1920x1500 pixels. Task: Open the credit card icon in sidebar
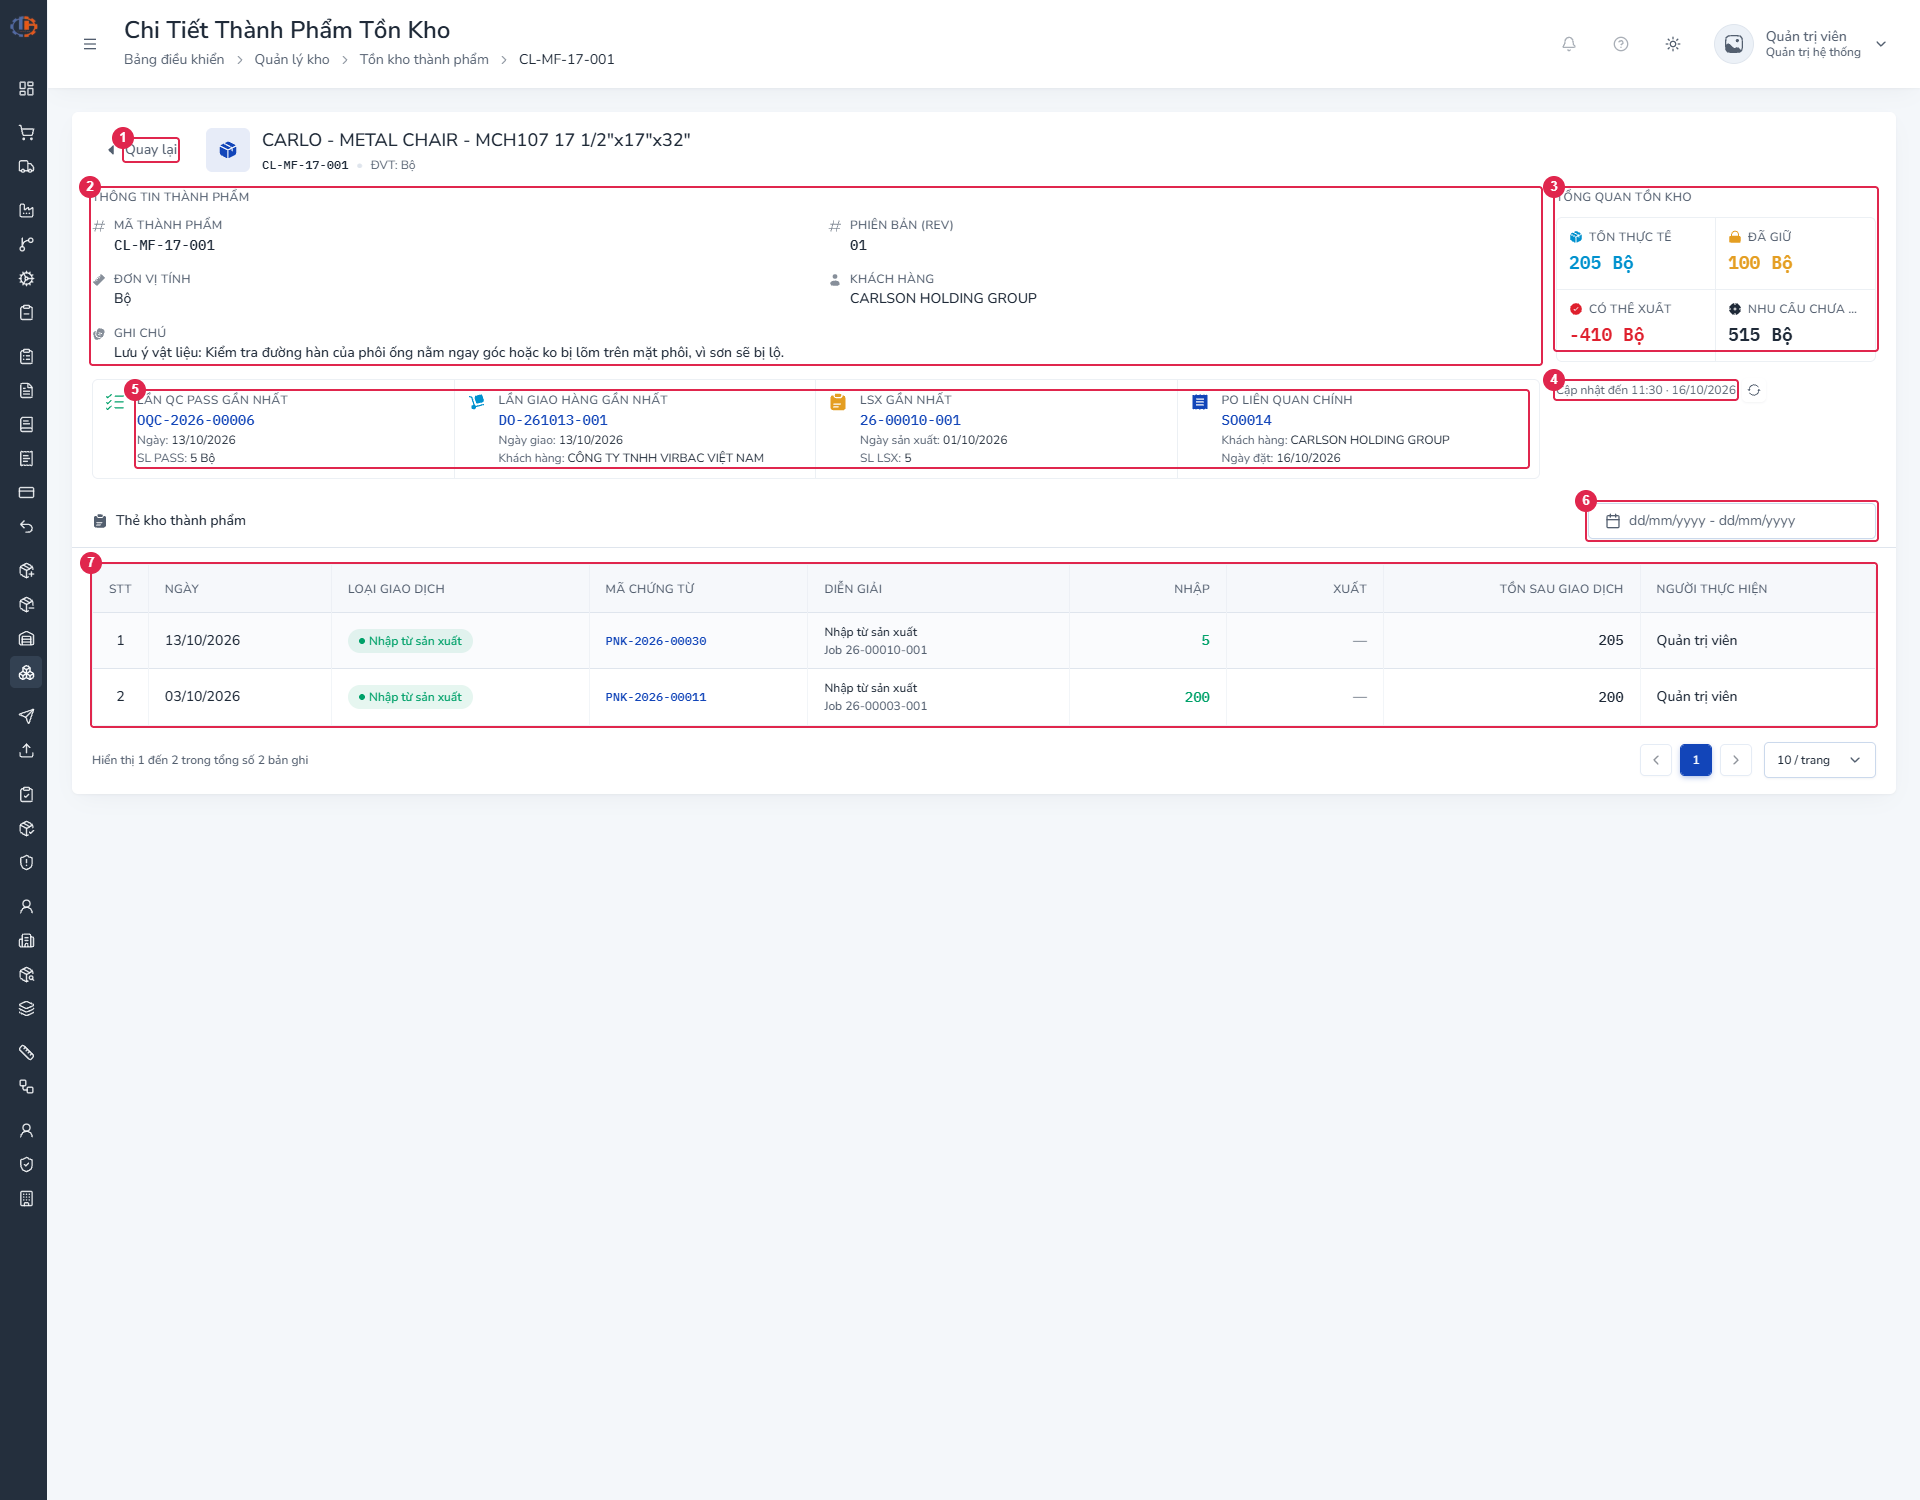point(27,493)
